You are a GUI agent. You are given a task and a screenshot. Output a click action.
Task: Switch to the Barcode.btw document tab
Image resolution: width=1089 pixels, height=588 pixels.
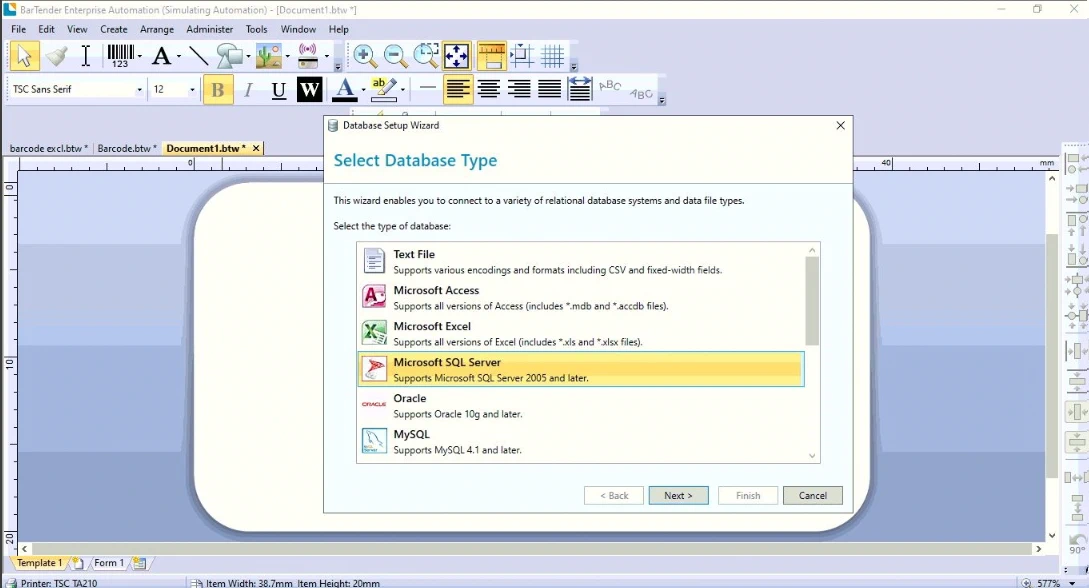coord(126,148)
